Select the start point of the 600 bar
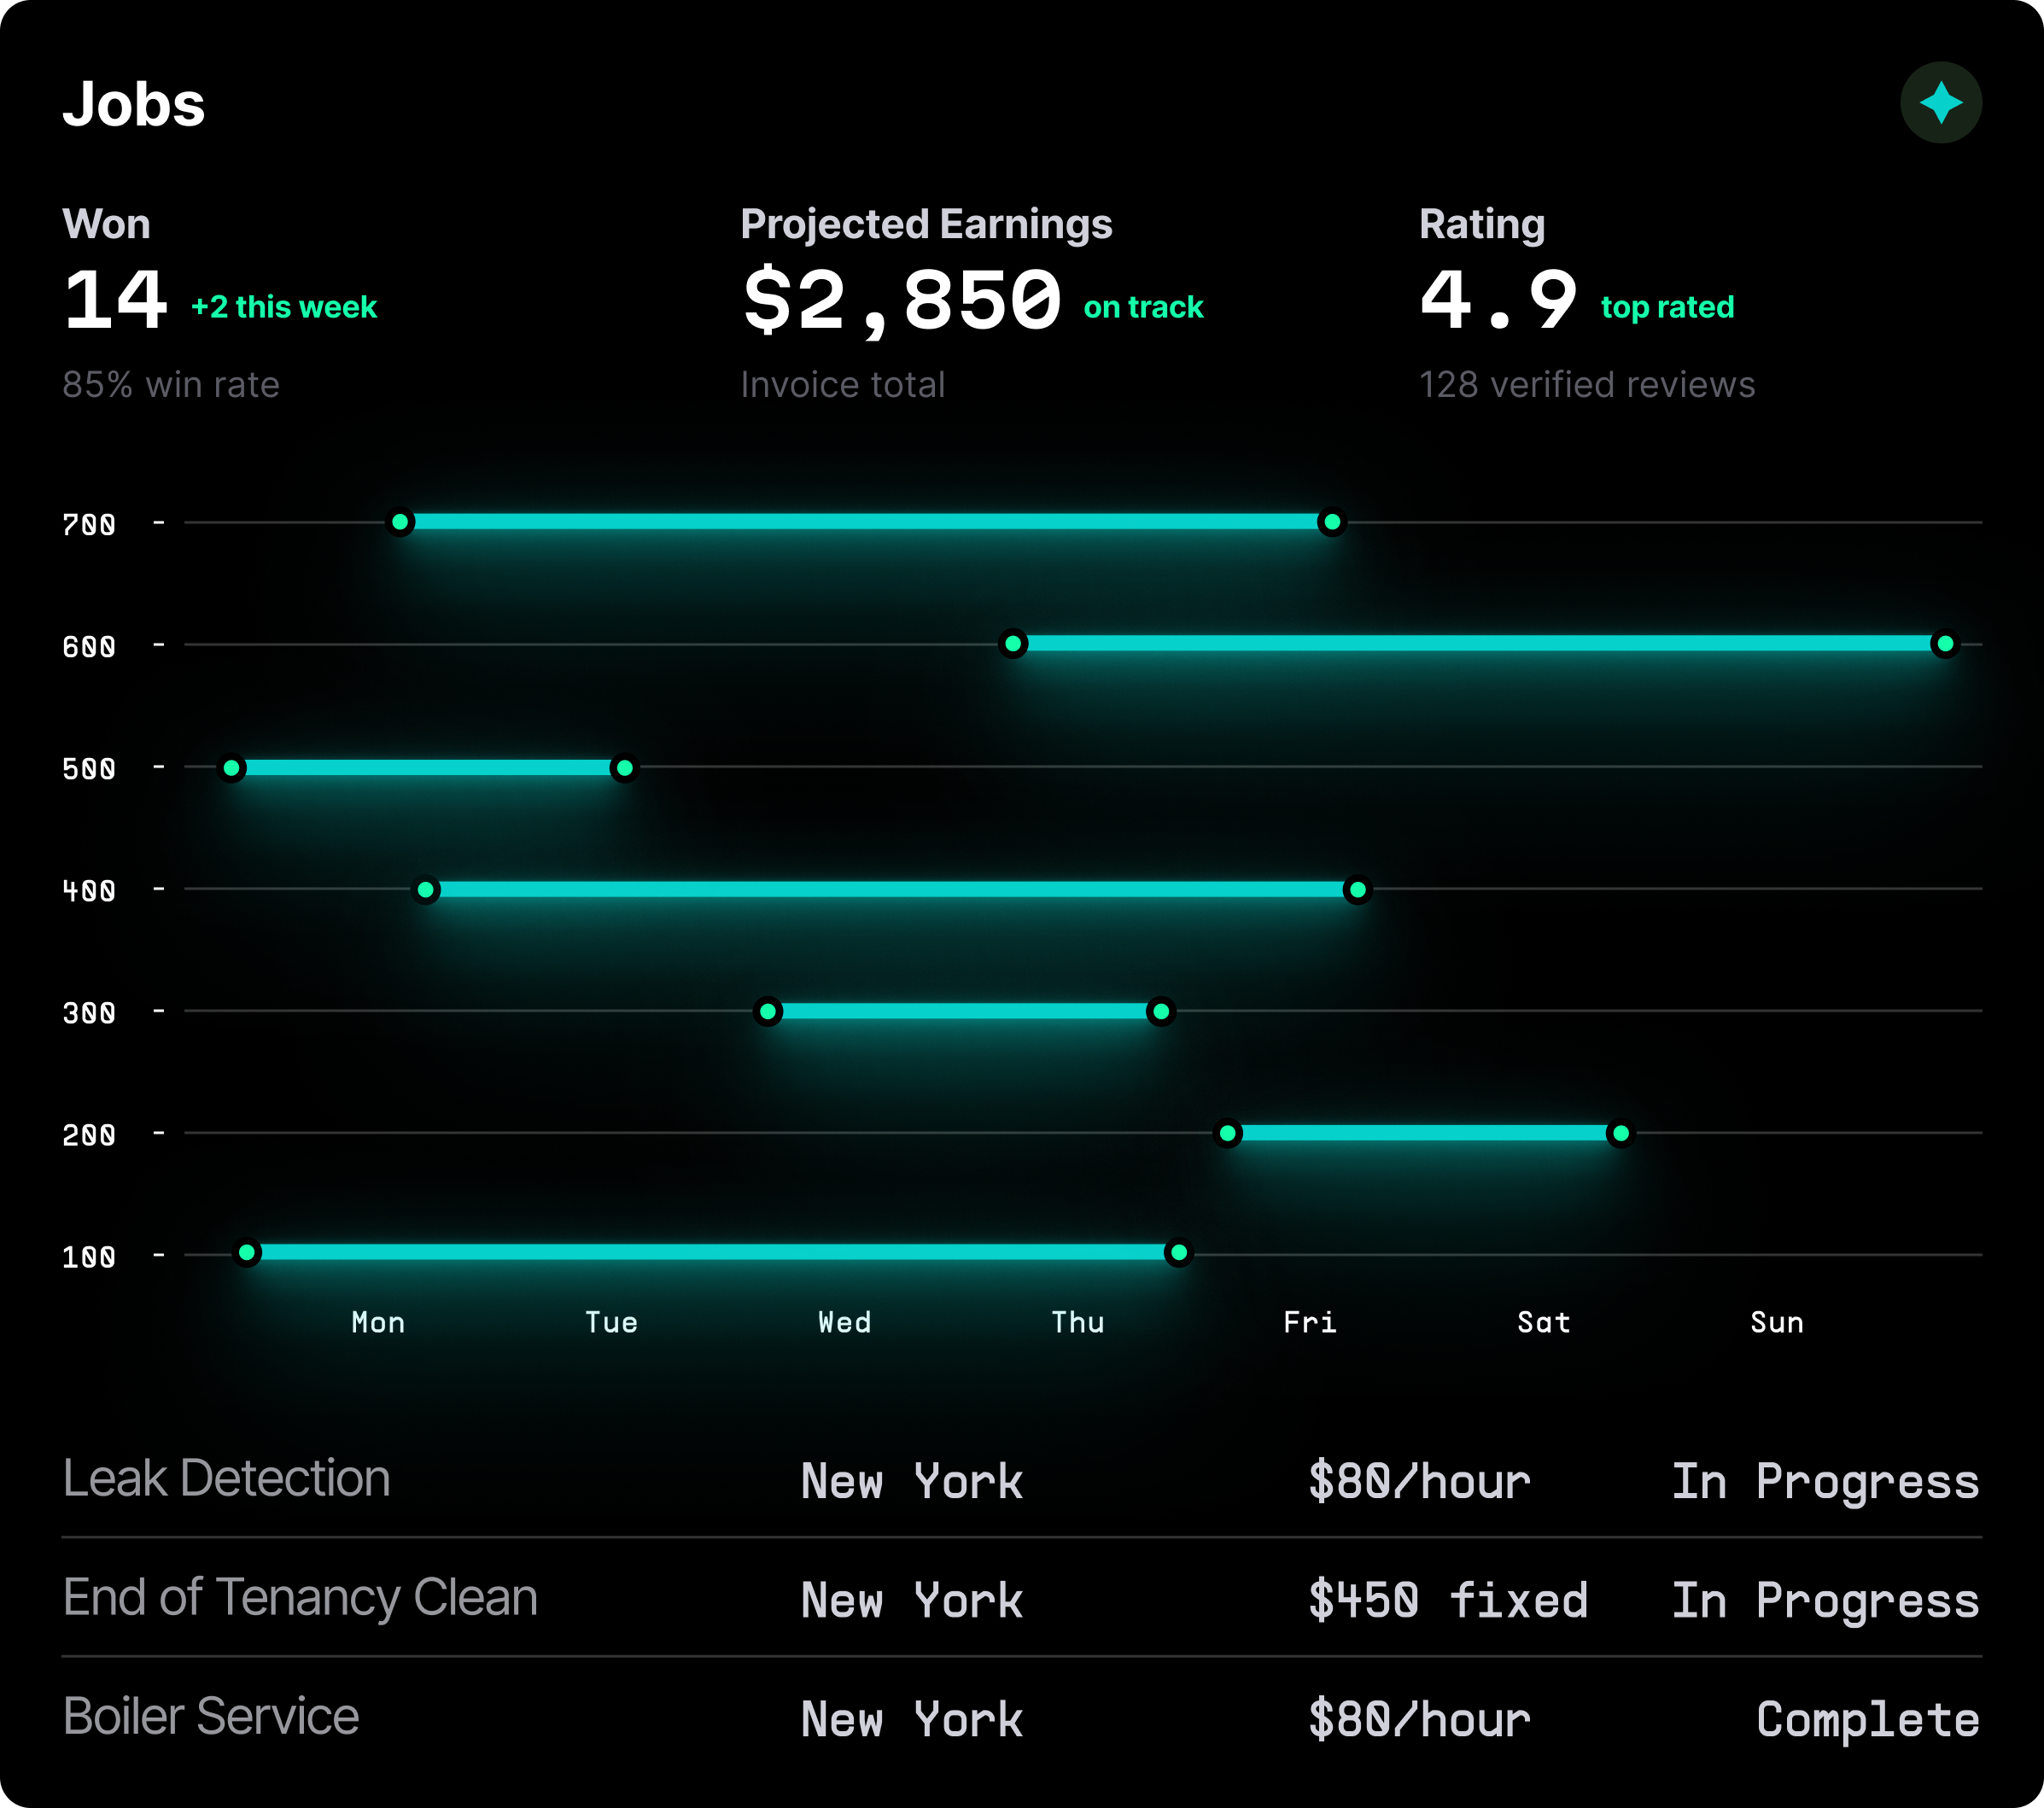2044x1808 pixels. pyautogui.click(x=1012, y=644)
